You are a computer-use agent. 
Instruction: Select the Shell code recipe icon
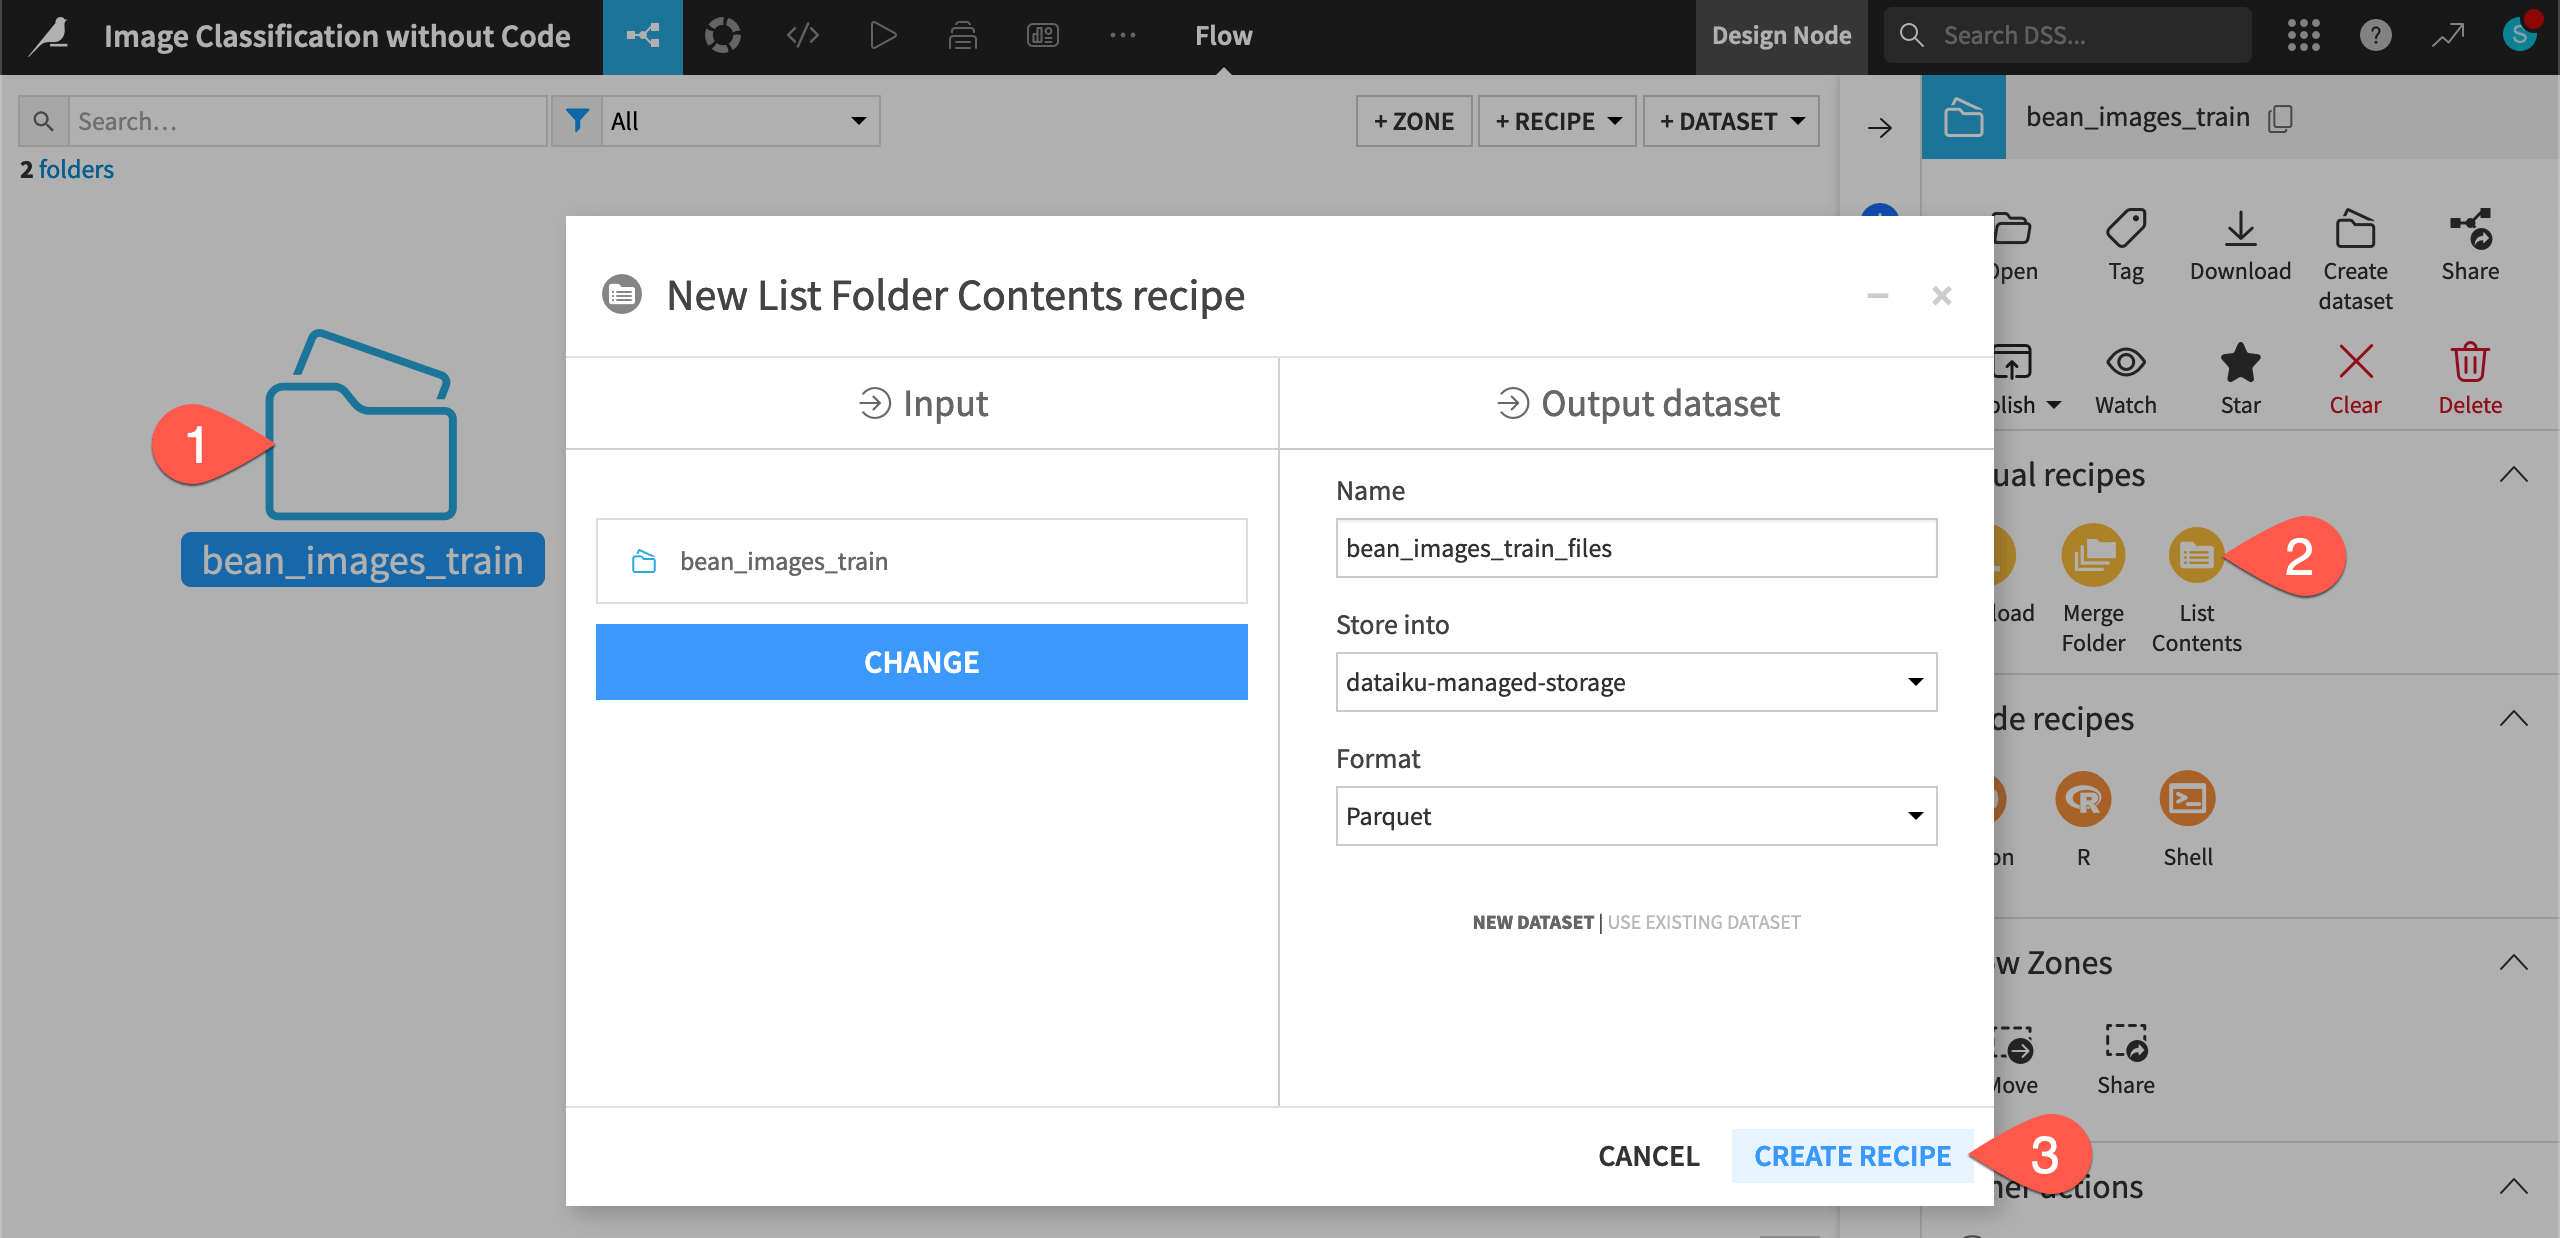click(2188, 800)
